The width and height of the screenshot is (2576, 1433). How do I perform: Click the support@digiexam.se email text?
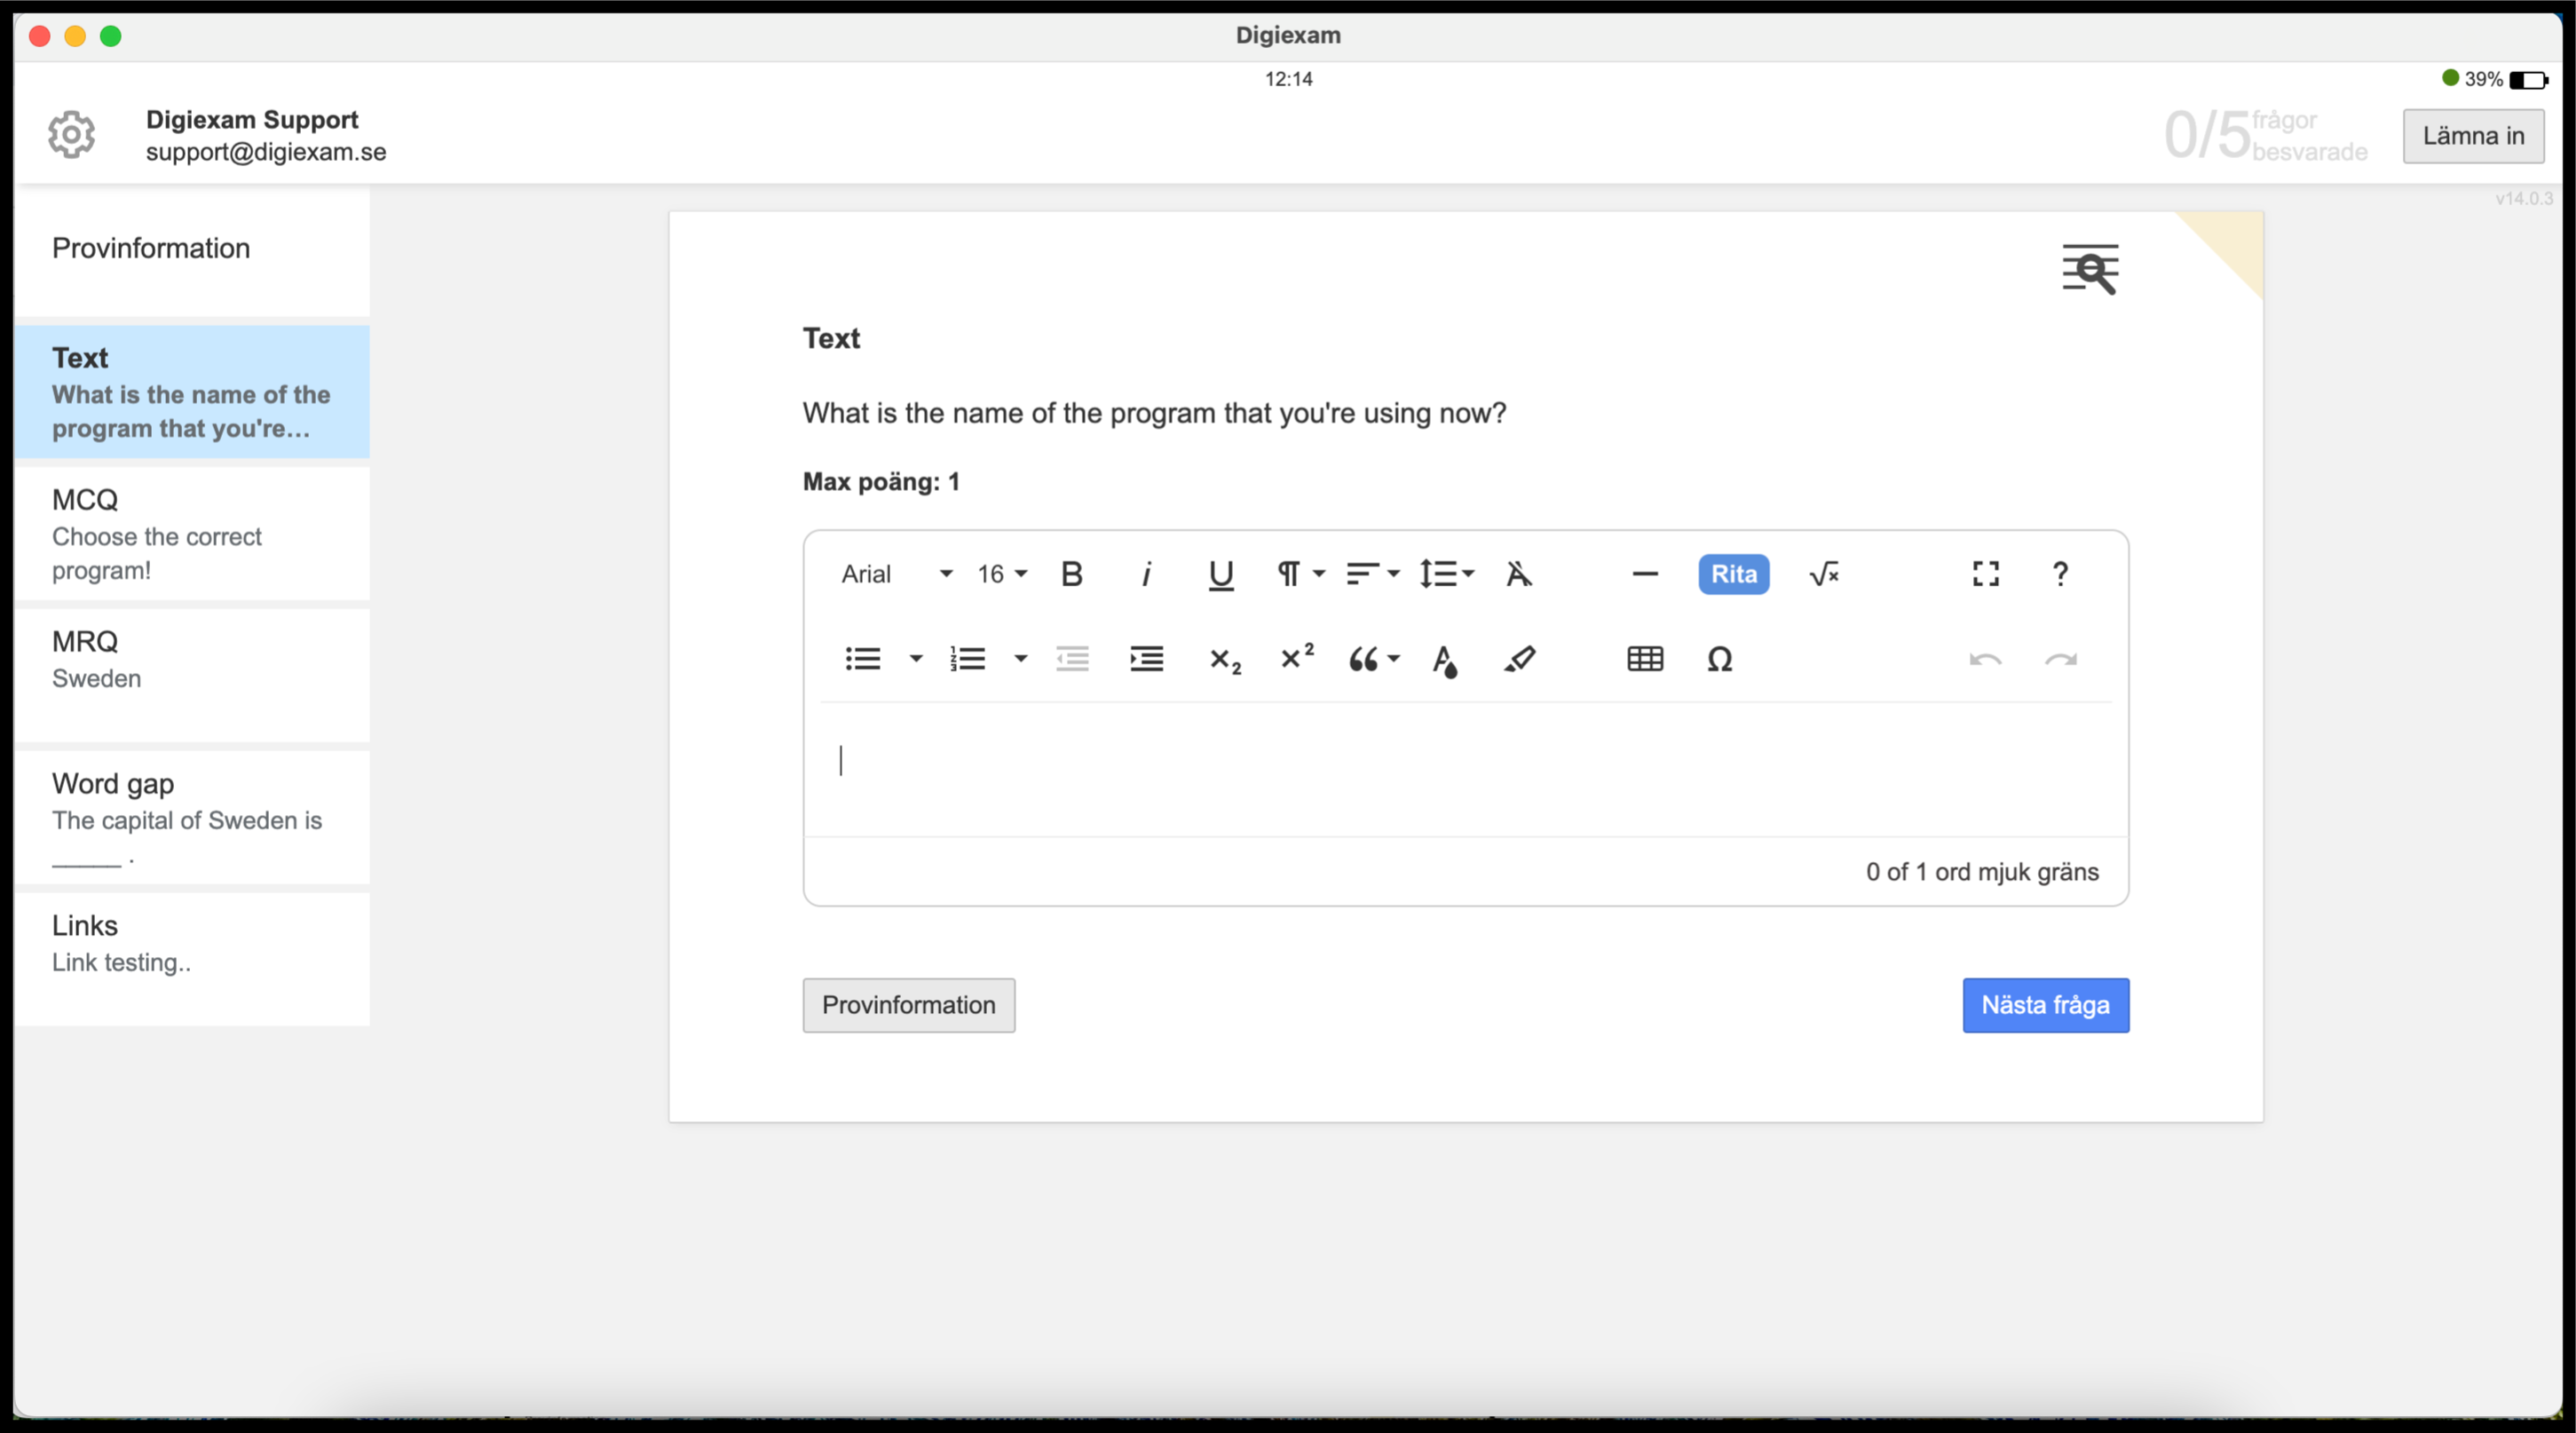point(266,152)
